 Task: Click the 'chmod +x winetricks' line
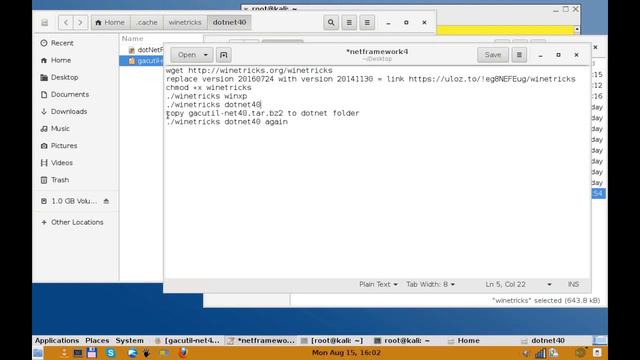209,87
